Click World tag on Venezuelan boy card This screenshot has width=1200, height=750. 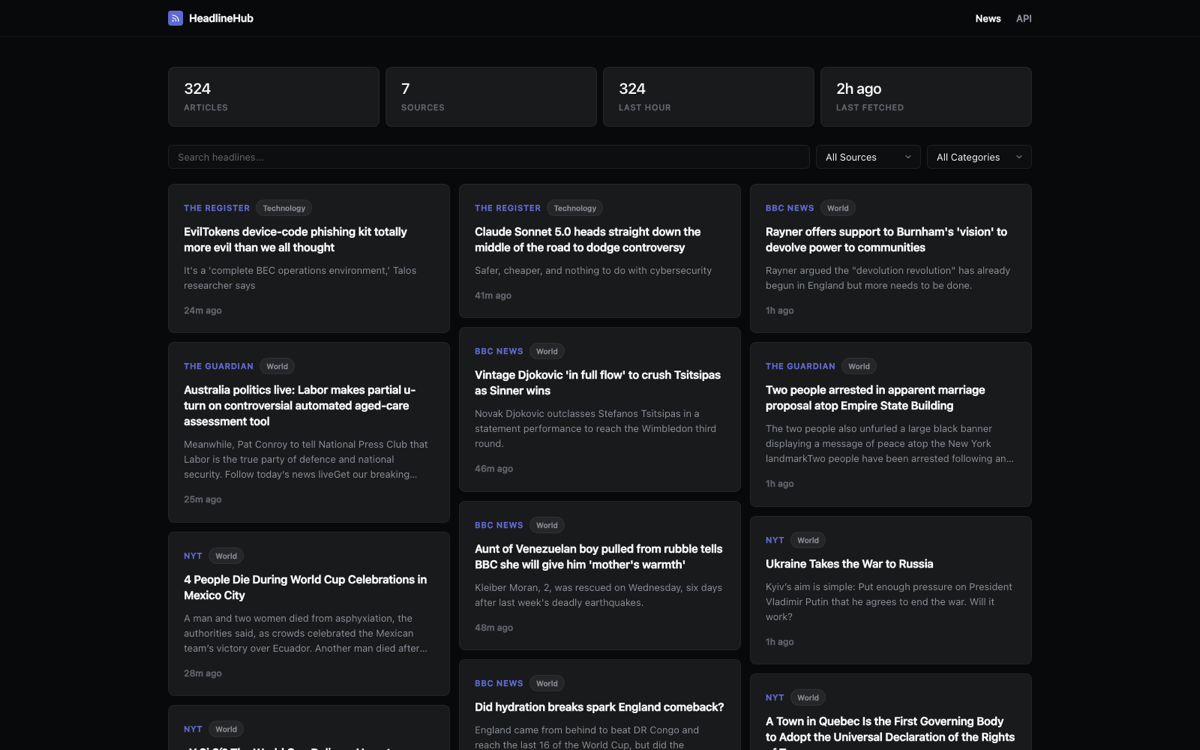click(x=547, y=525)
